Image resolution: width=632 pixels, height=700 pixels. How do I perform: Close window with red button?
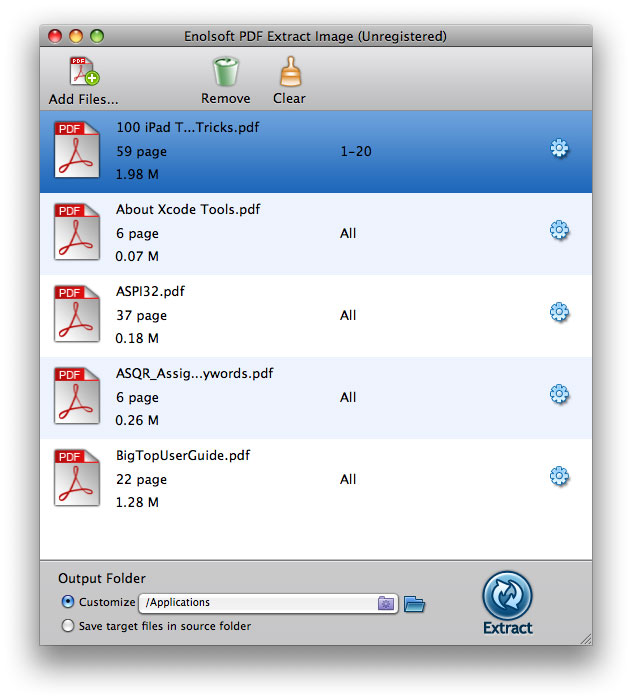click(x=55, y=36)
